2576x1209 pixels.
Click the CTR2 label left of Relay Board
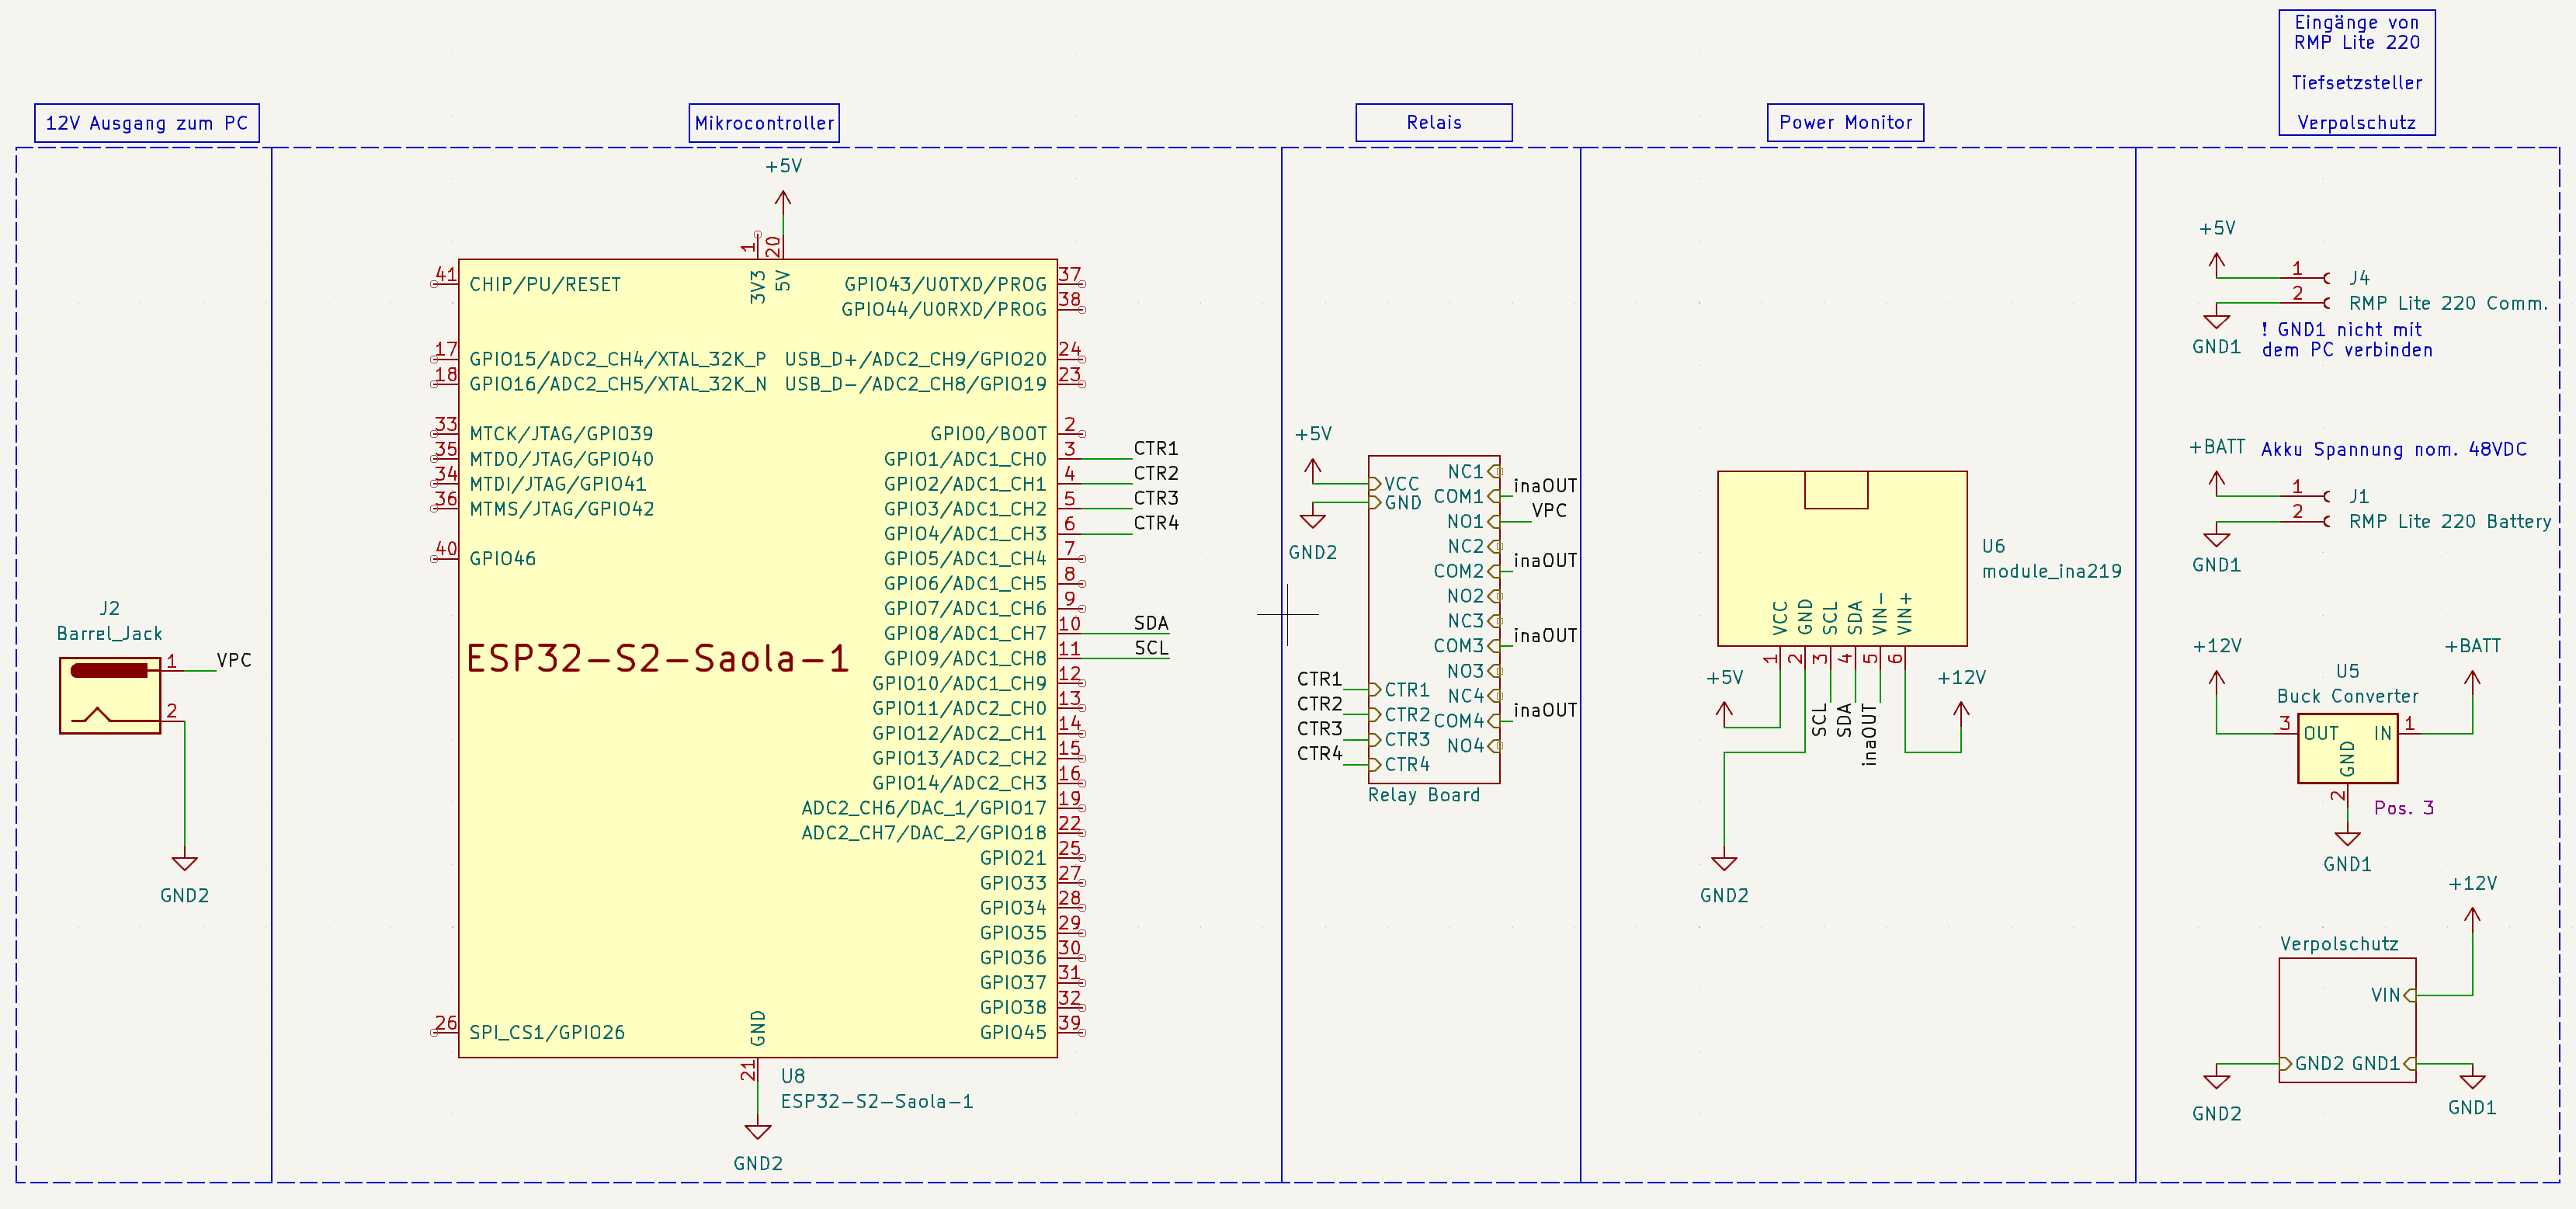tap(1320, 704)
